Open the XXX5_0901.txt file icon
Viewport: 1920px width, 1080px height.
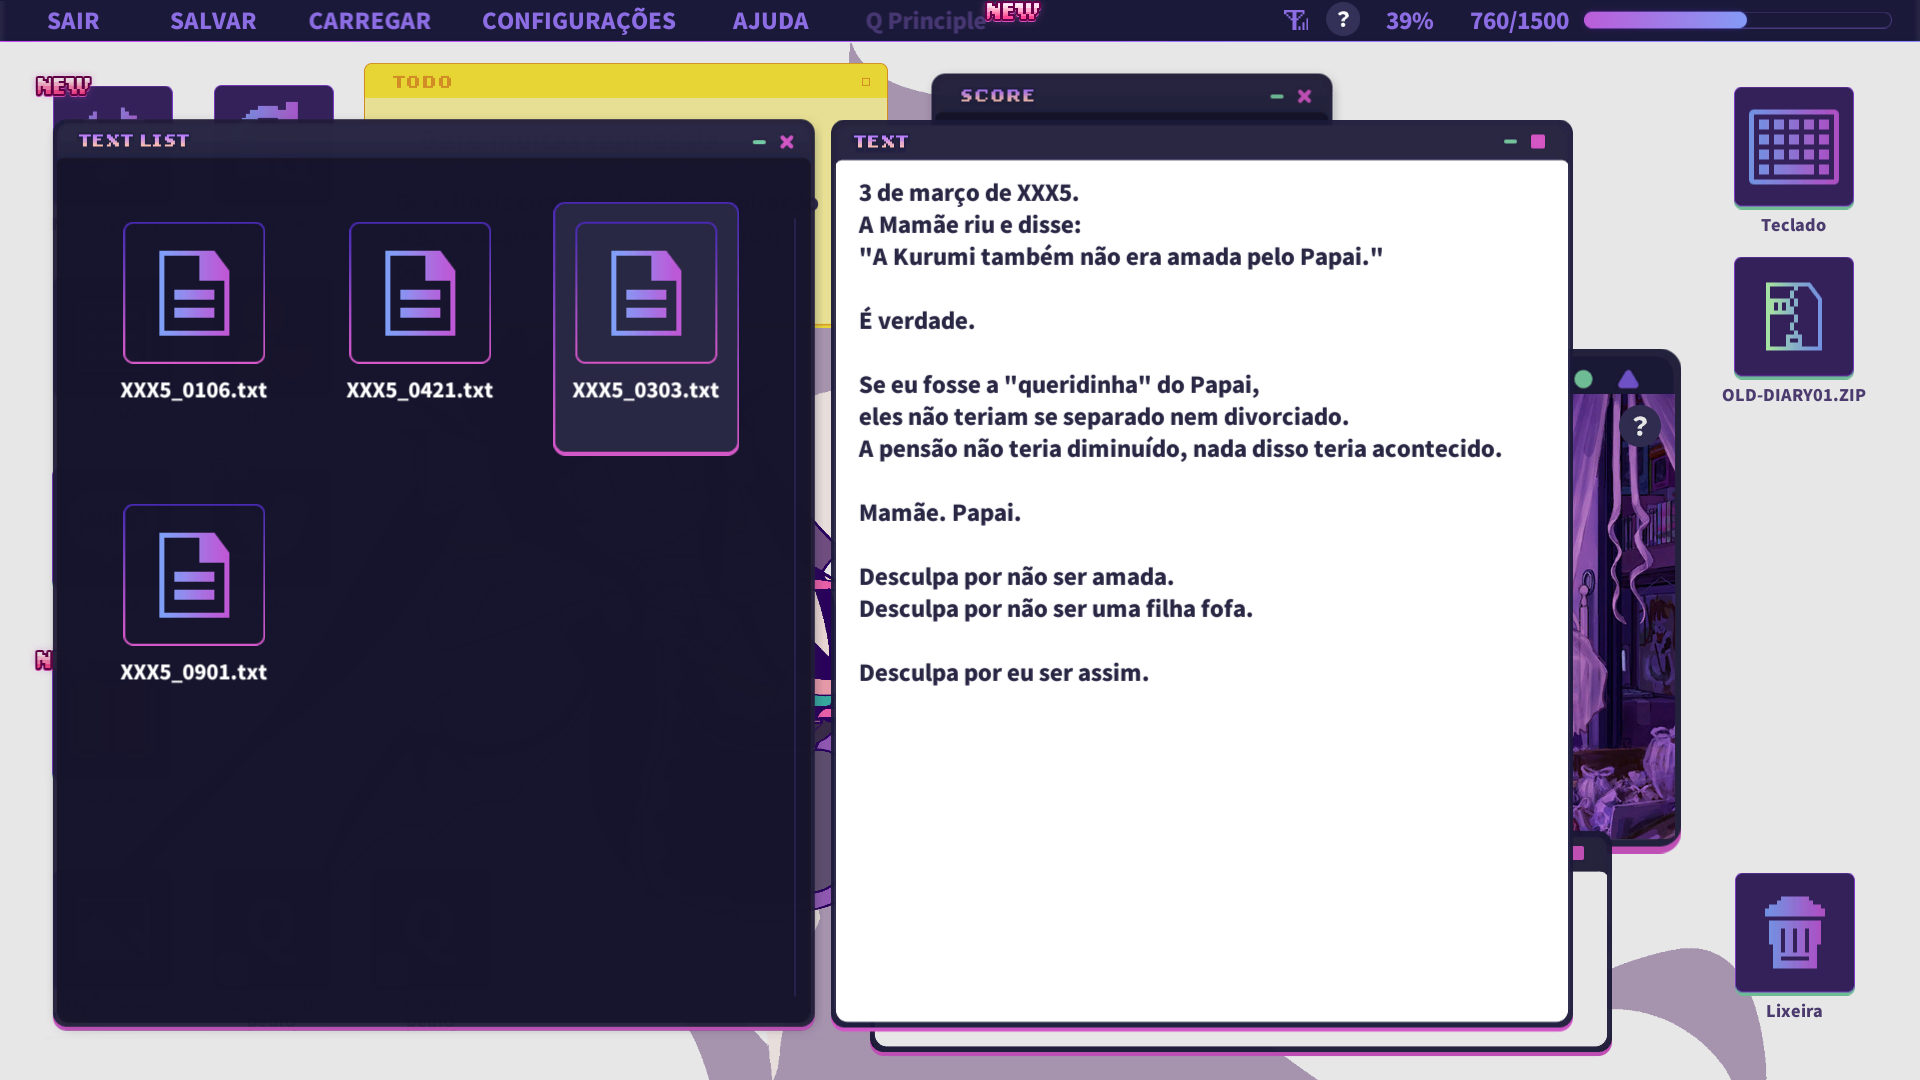tap(194, 575)
